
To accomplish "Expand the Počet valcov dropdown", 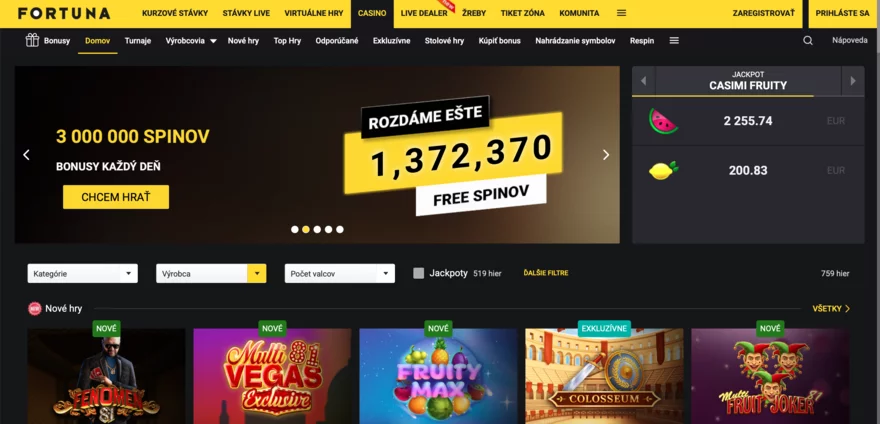I will [x=340, y=273].
